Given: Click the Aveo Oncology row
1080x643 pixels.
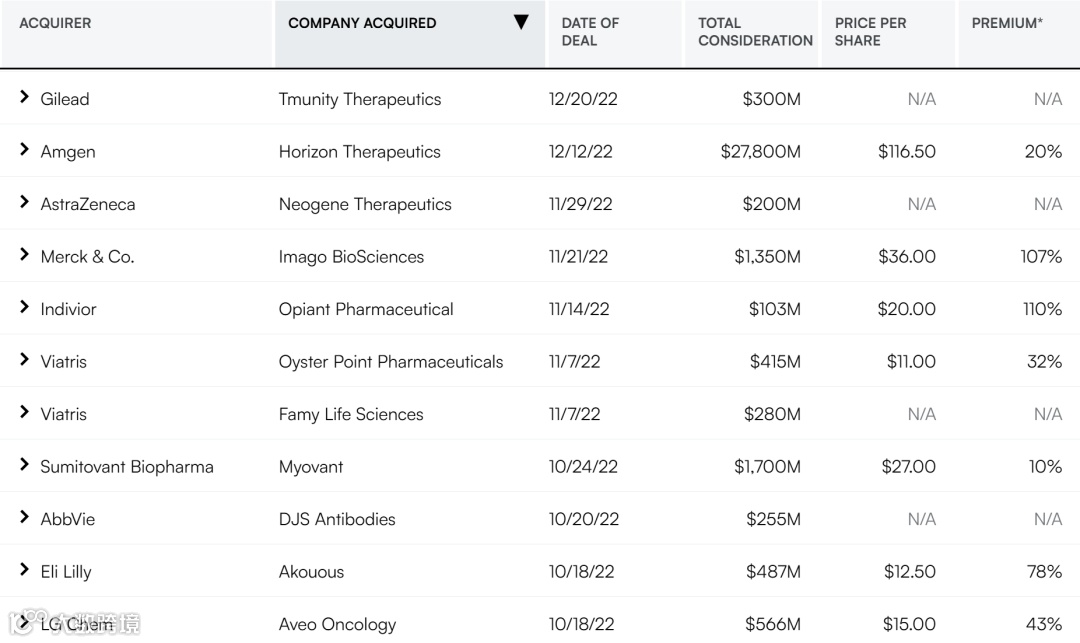Looking at the screenshot, I should click(x=337, y=624).
